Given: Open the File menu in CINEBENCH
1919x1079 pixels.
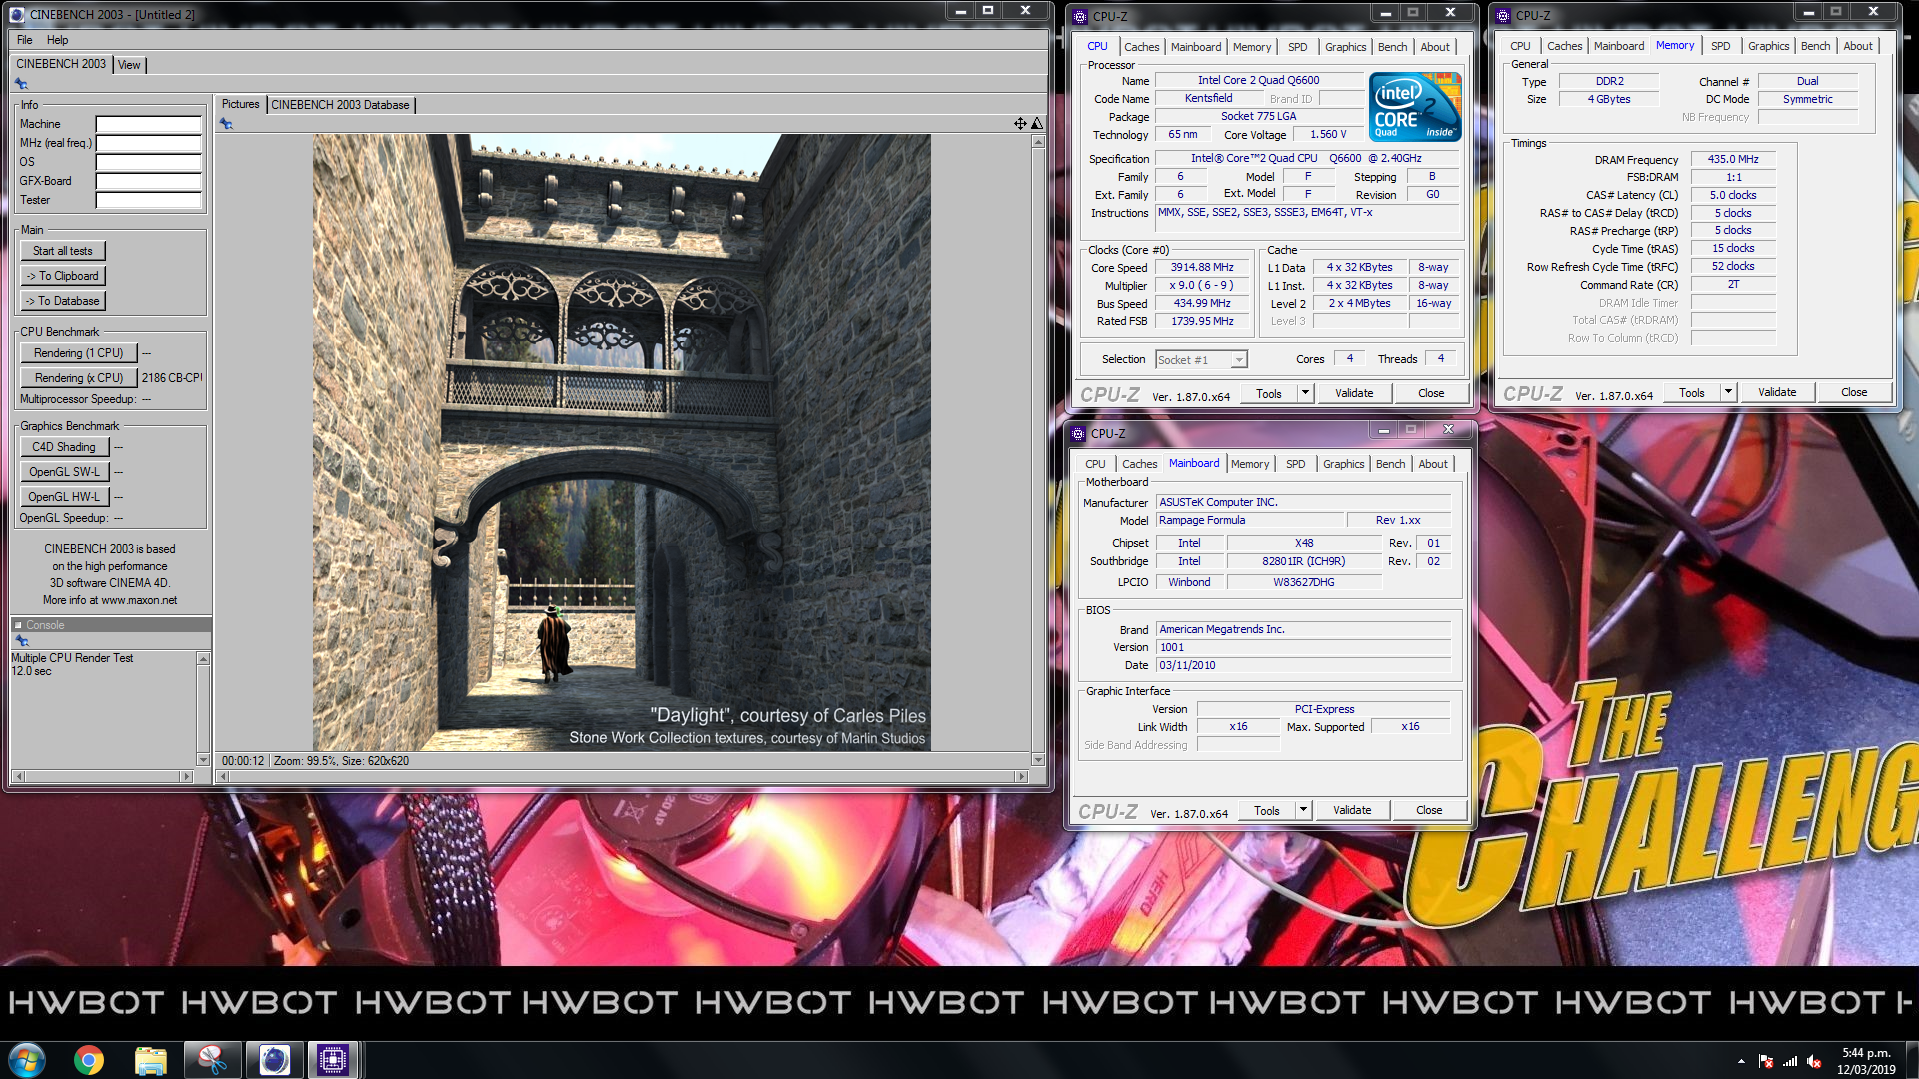Looking at the screenshot, I should pyautogui.click(x=25, y=40).
